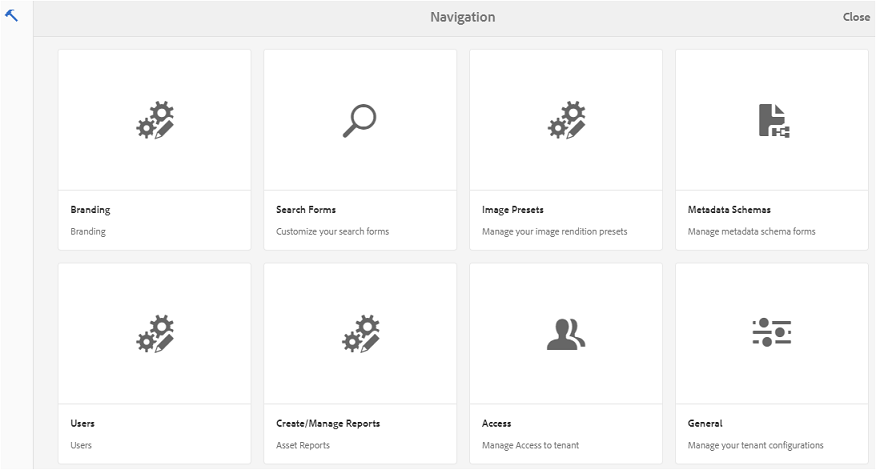Click the Users card label
Screen dimensions: 876x470
point(83,423)
